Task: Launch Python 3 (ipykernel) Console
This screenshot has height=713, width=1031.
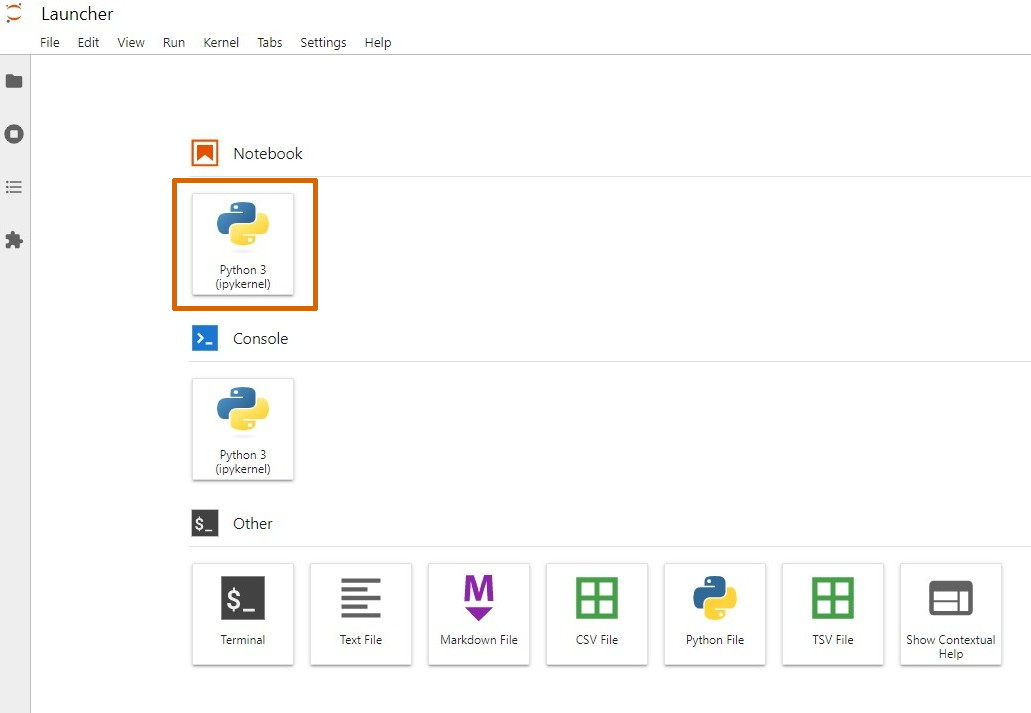Action: 243,429
